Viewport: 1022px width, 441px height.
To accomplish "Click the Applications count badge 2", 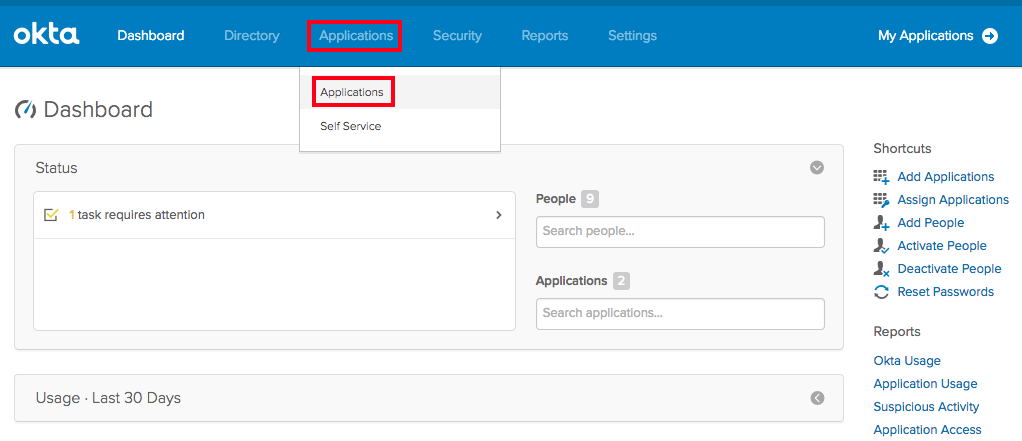I will pyautogui.click(x=621, y=281).
